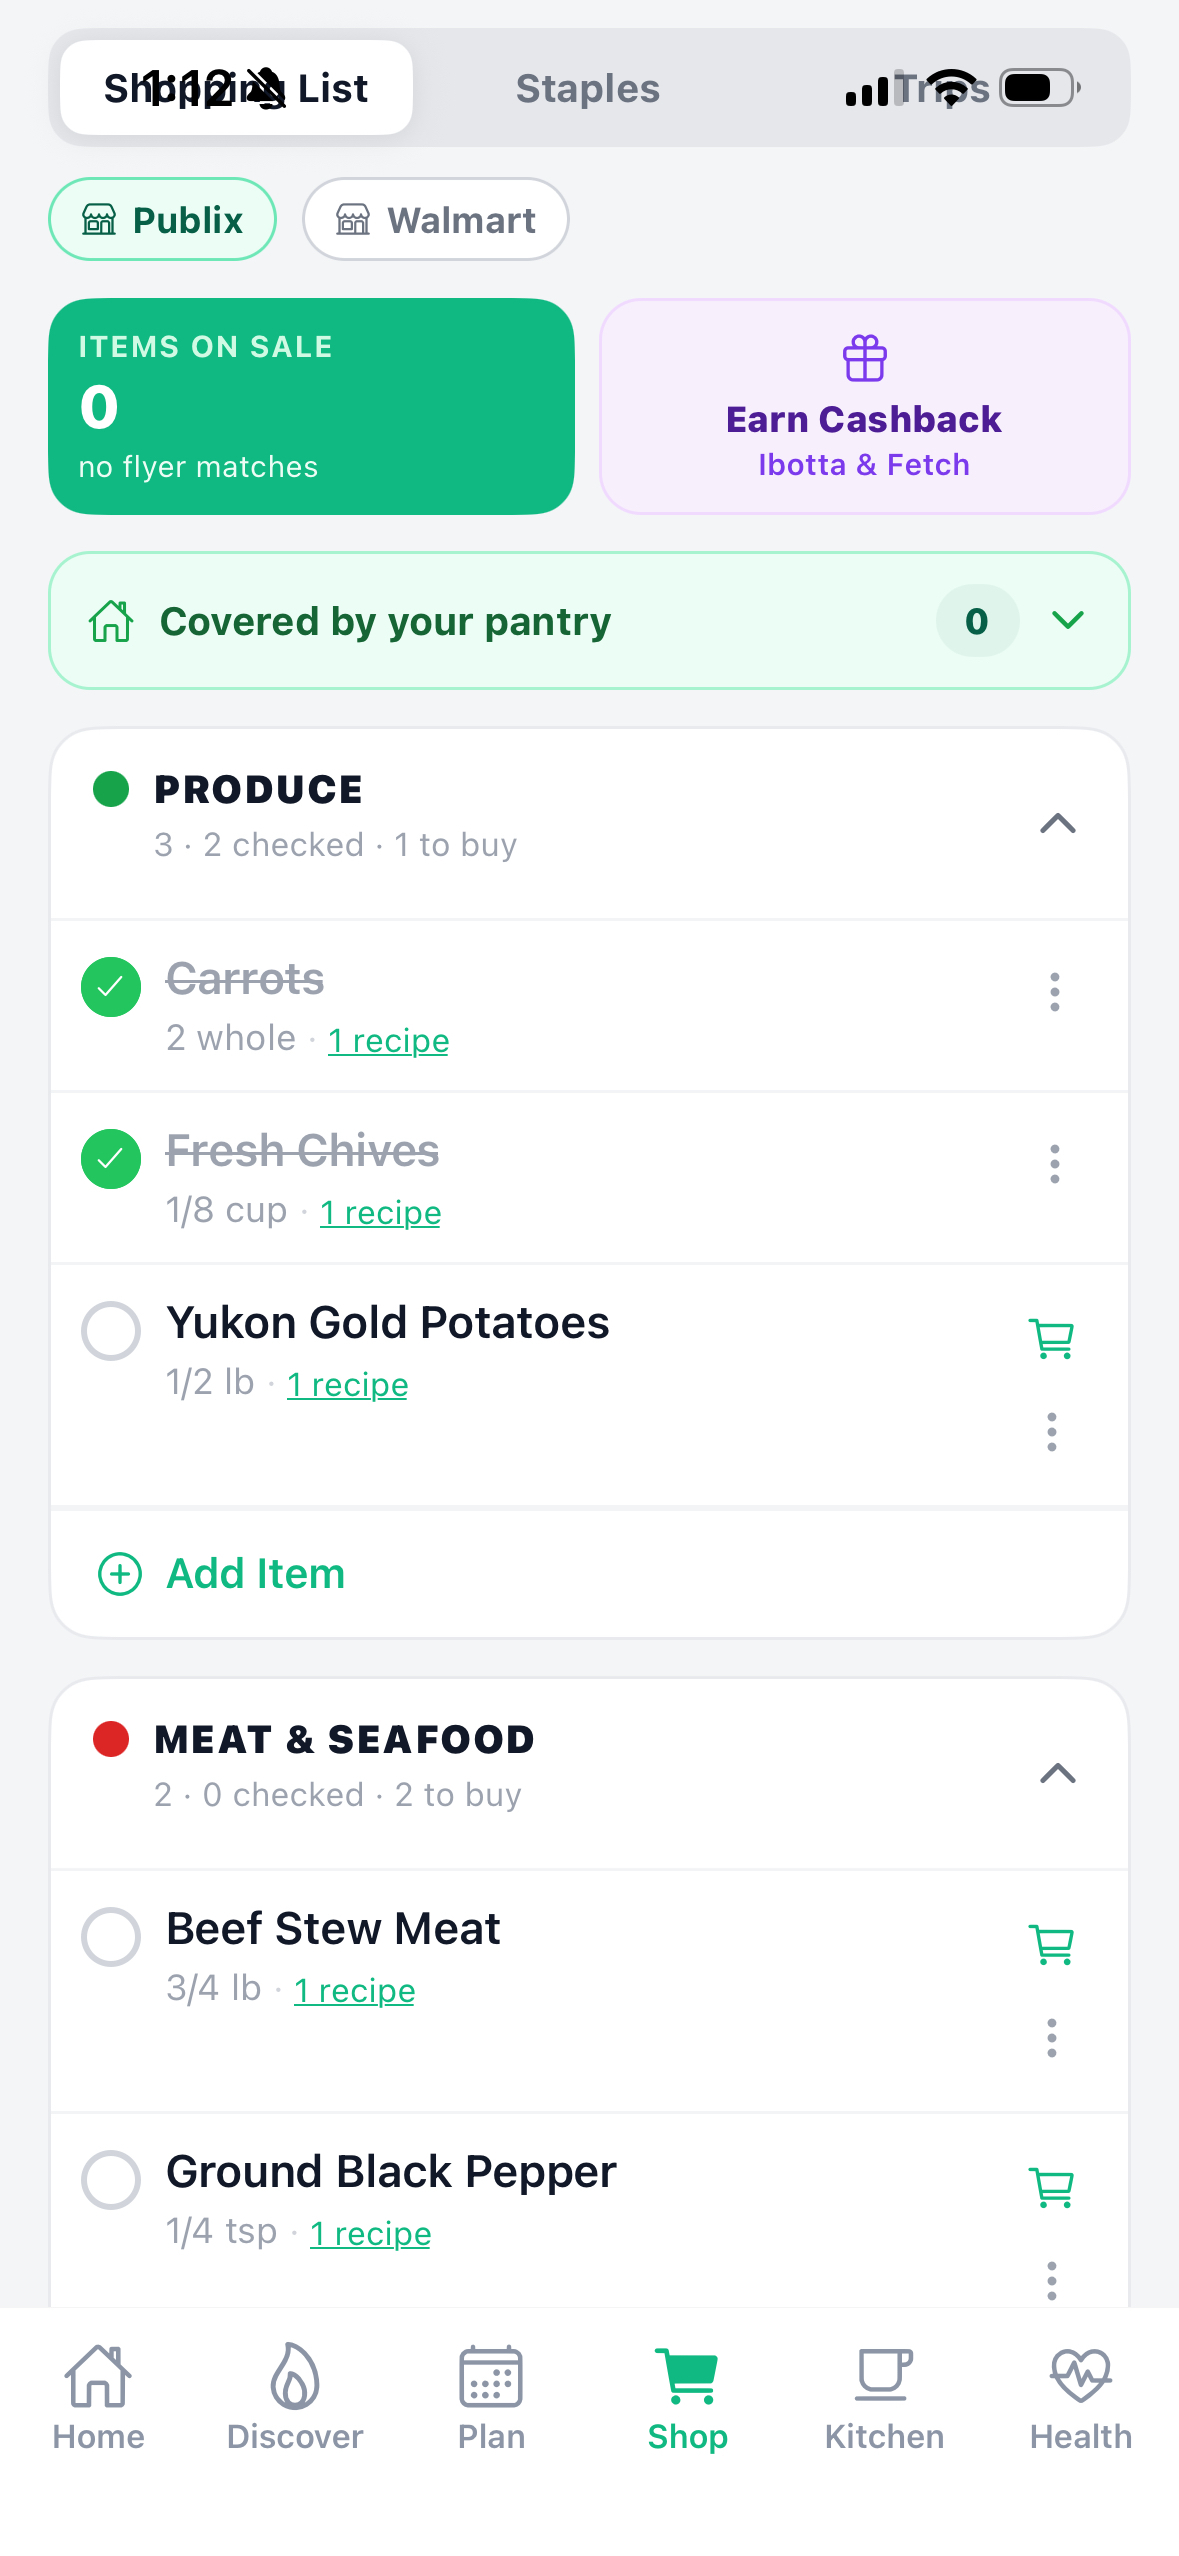Collapse the Meat & Seafood section
This screenshot has height=2556, width=1179.
point(1057,1773)
